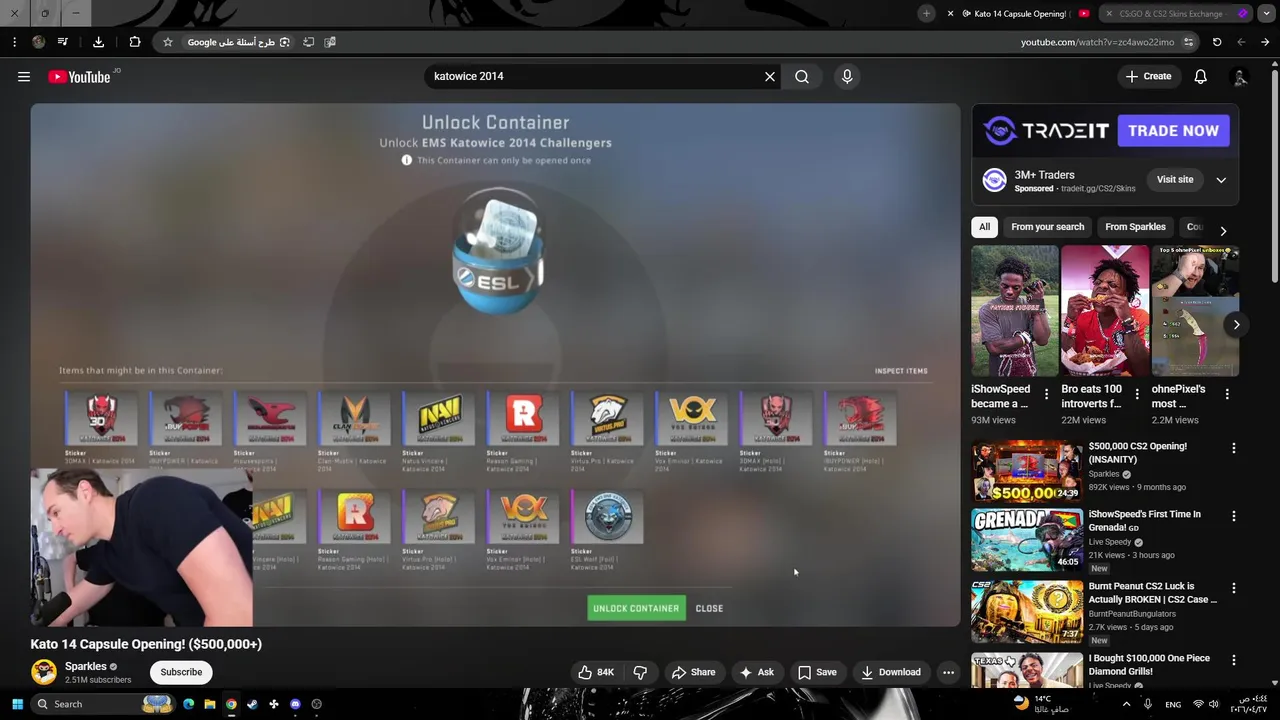Bookmark this page with the star
Screen dimensions: 1280x720
[168, 42]
